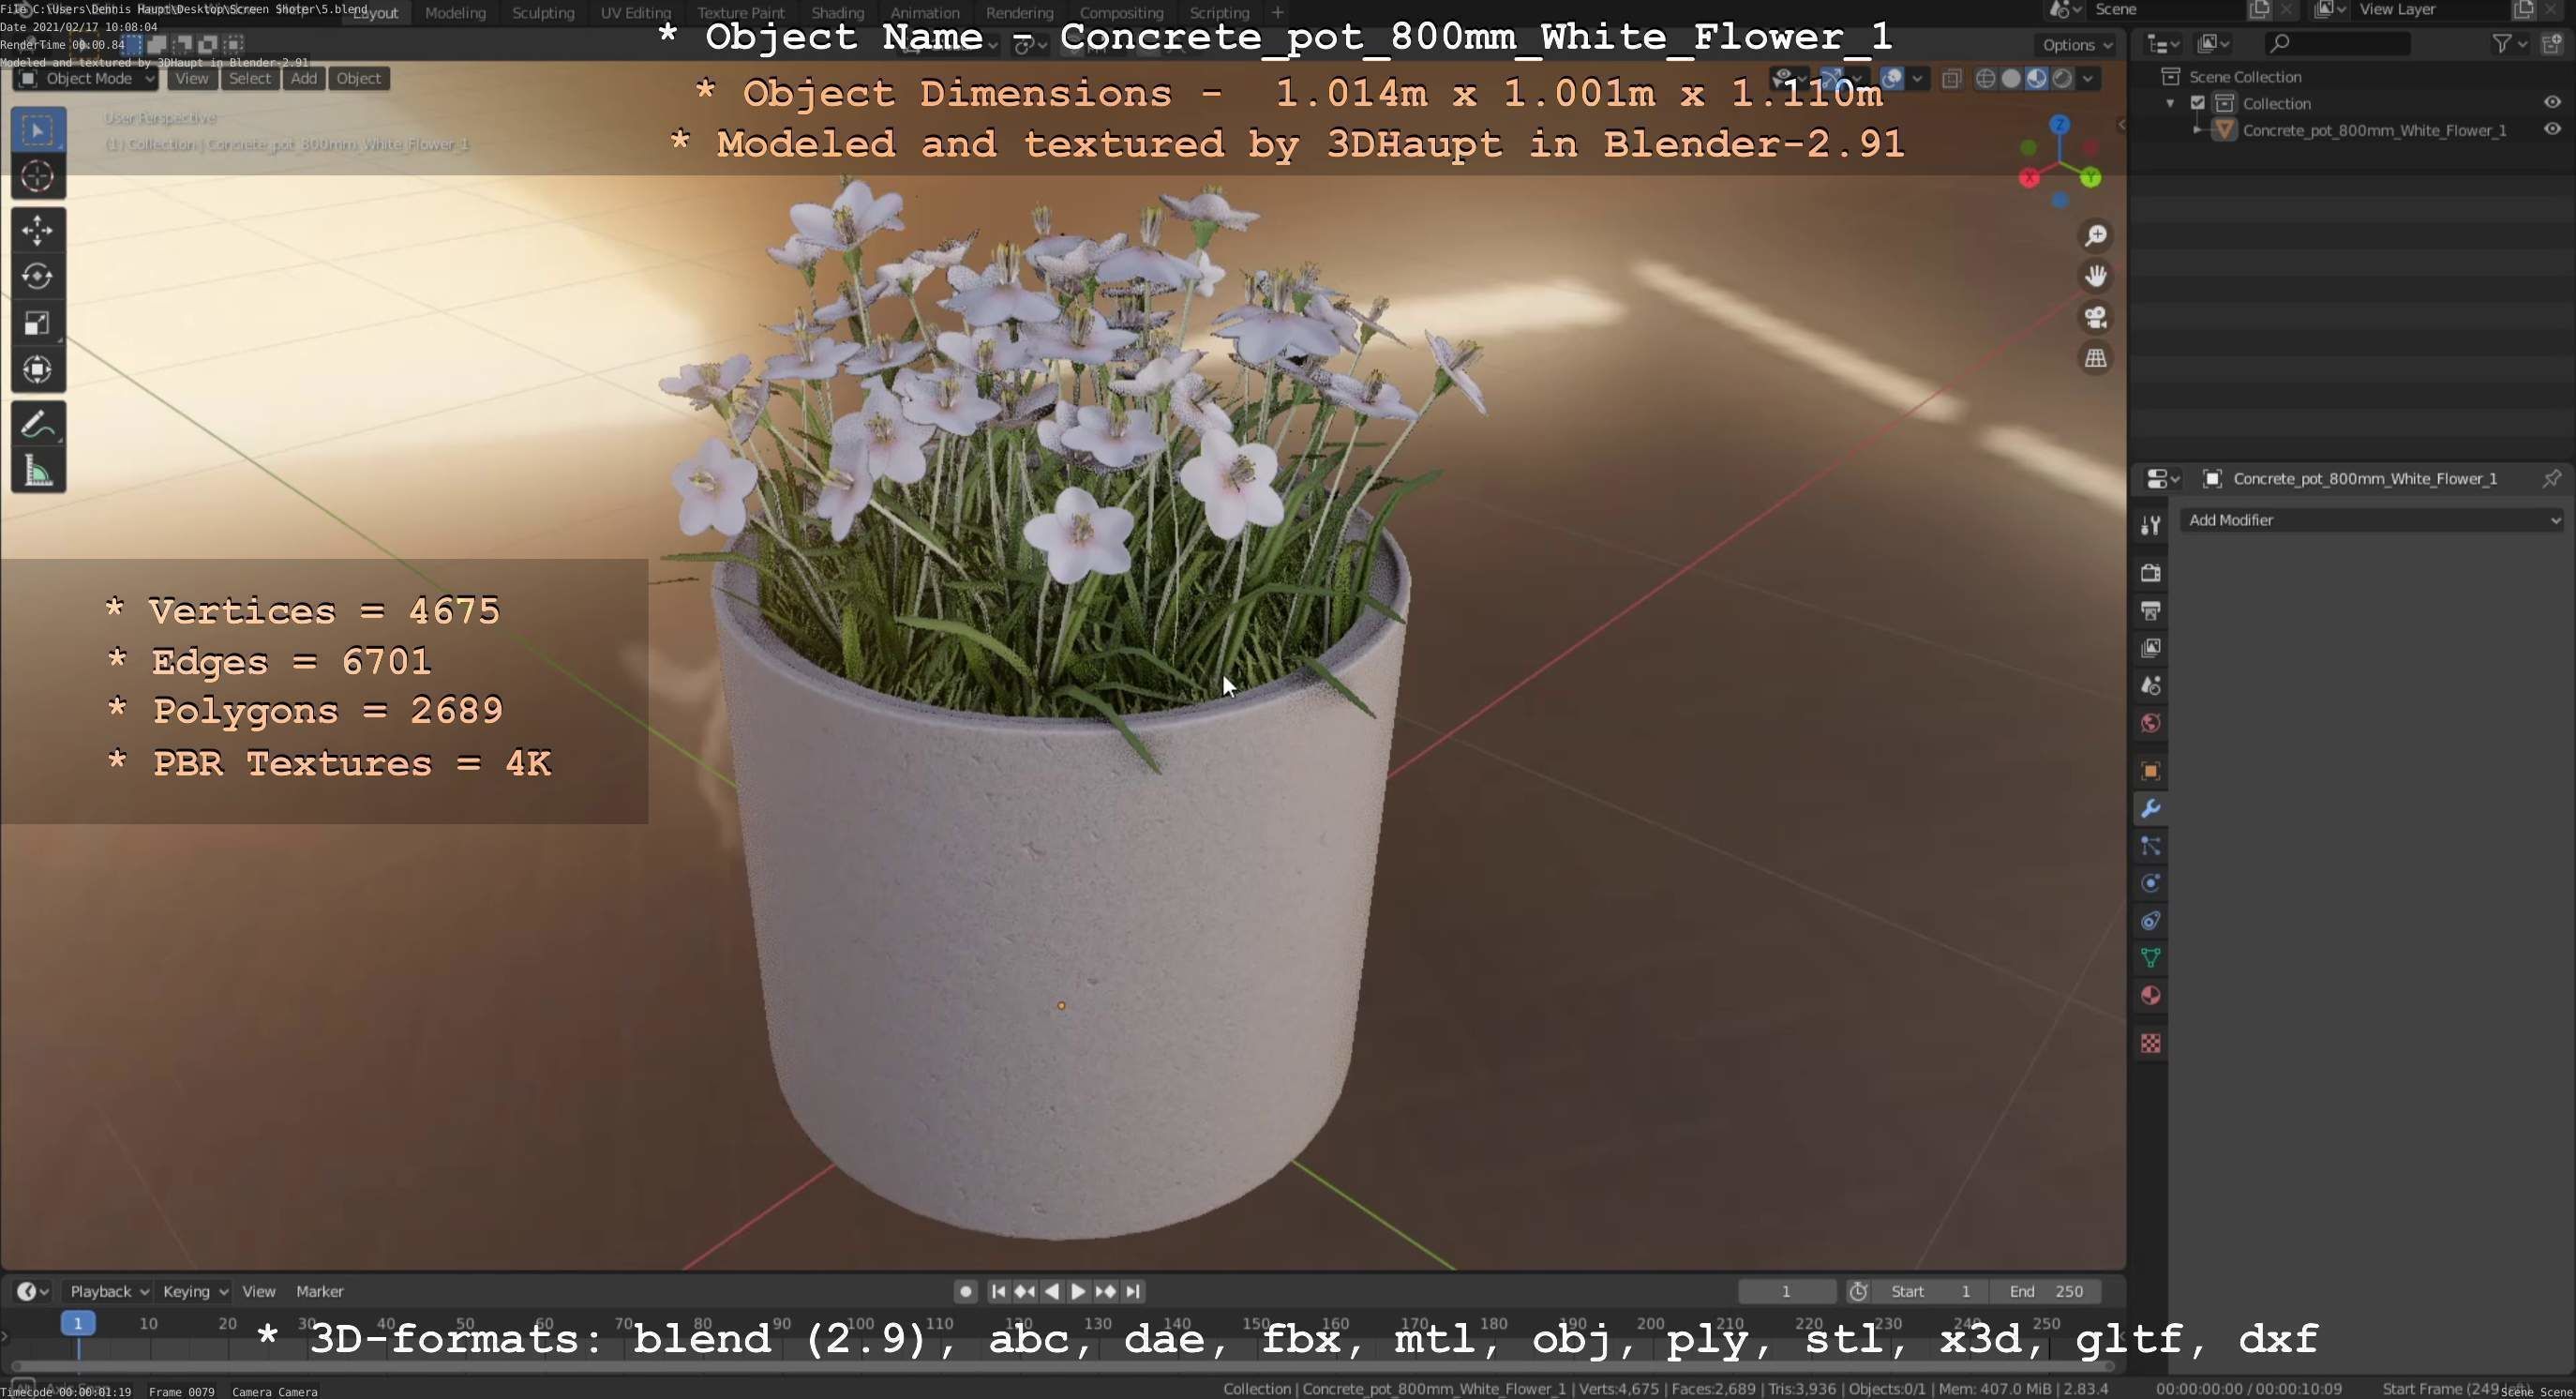Toggle camera view icon
Viewport: 2576px width, 1399px height.
tap(2095, 317)
